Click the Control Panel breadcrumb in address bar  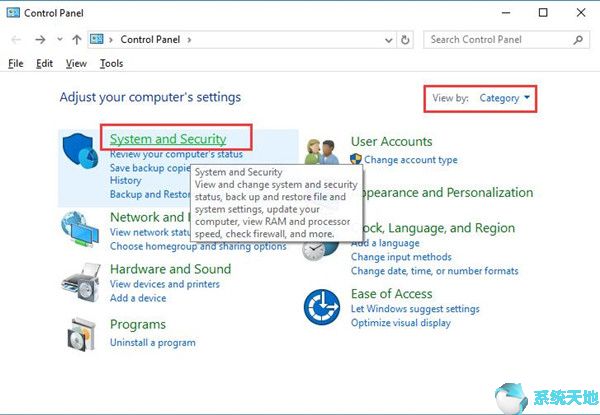point(150,39)
